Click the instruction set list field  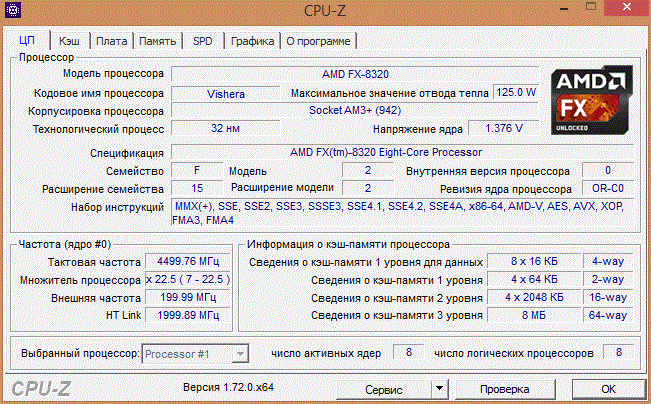coord(403,213)
